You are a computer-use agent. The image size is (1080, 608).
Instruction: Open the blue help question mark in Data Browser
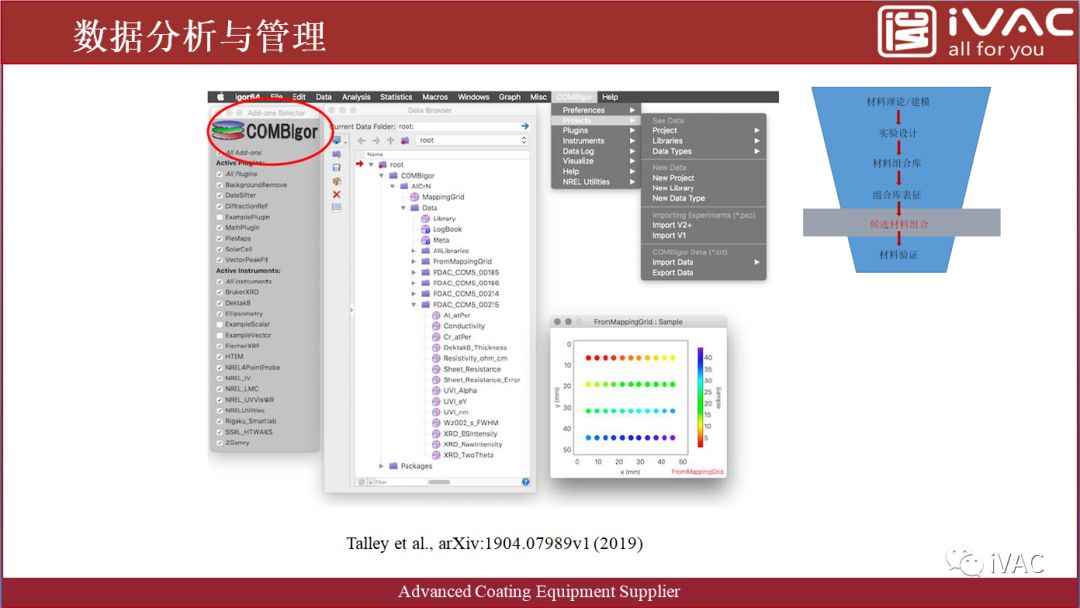coord(526,482)
